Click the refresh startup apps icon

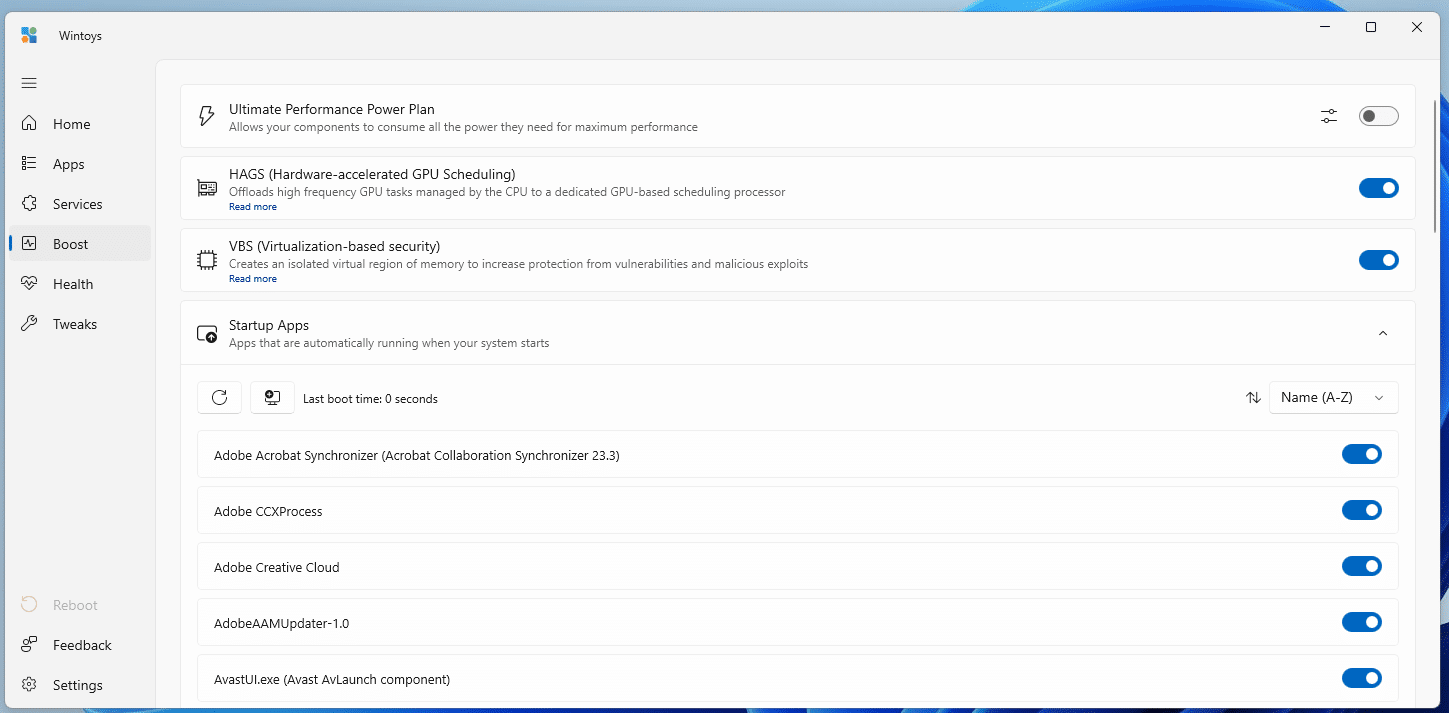[x=219, y=398]
